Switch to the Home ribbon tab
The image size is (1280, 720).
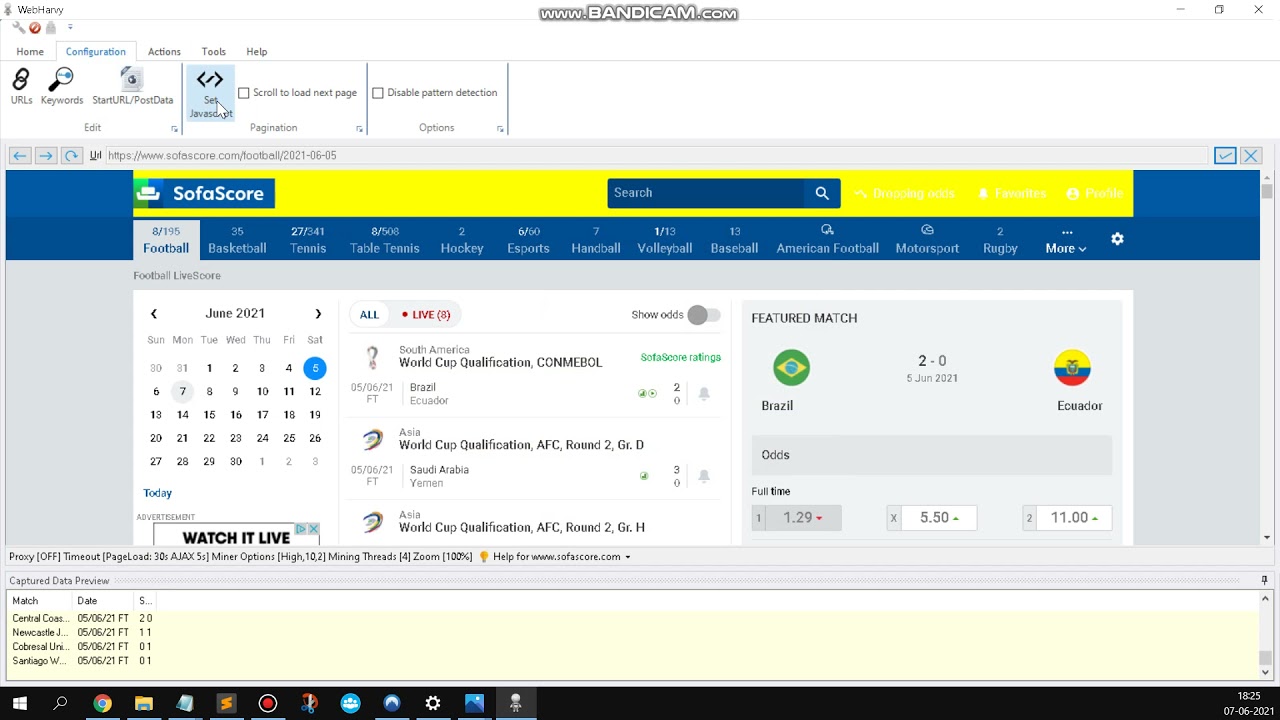30,52
